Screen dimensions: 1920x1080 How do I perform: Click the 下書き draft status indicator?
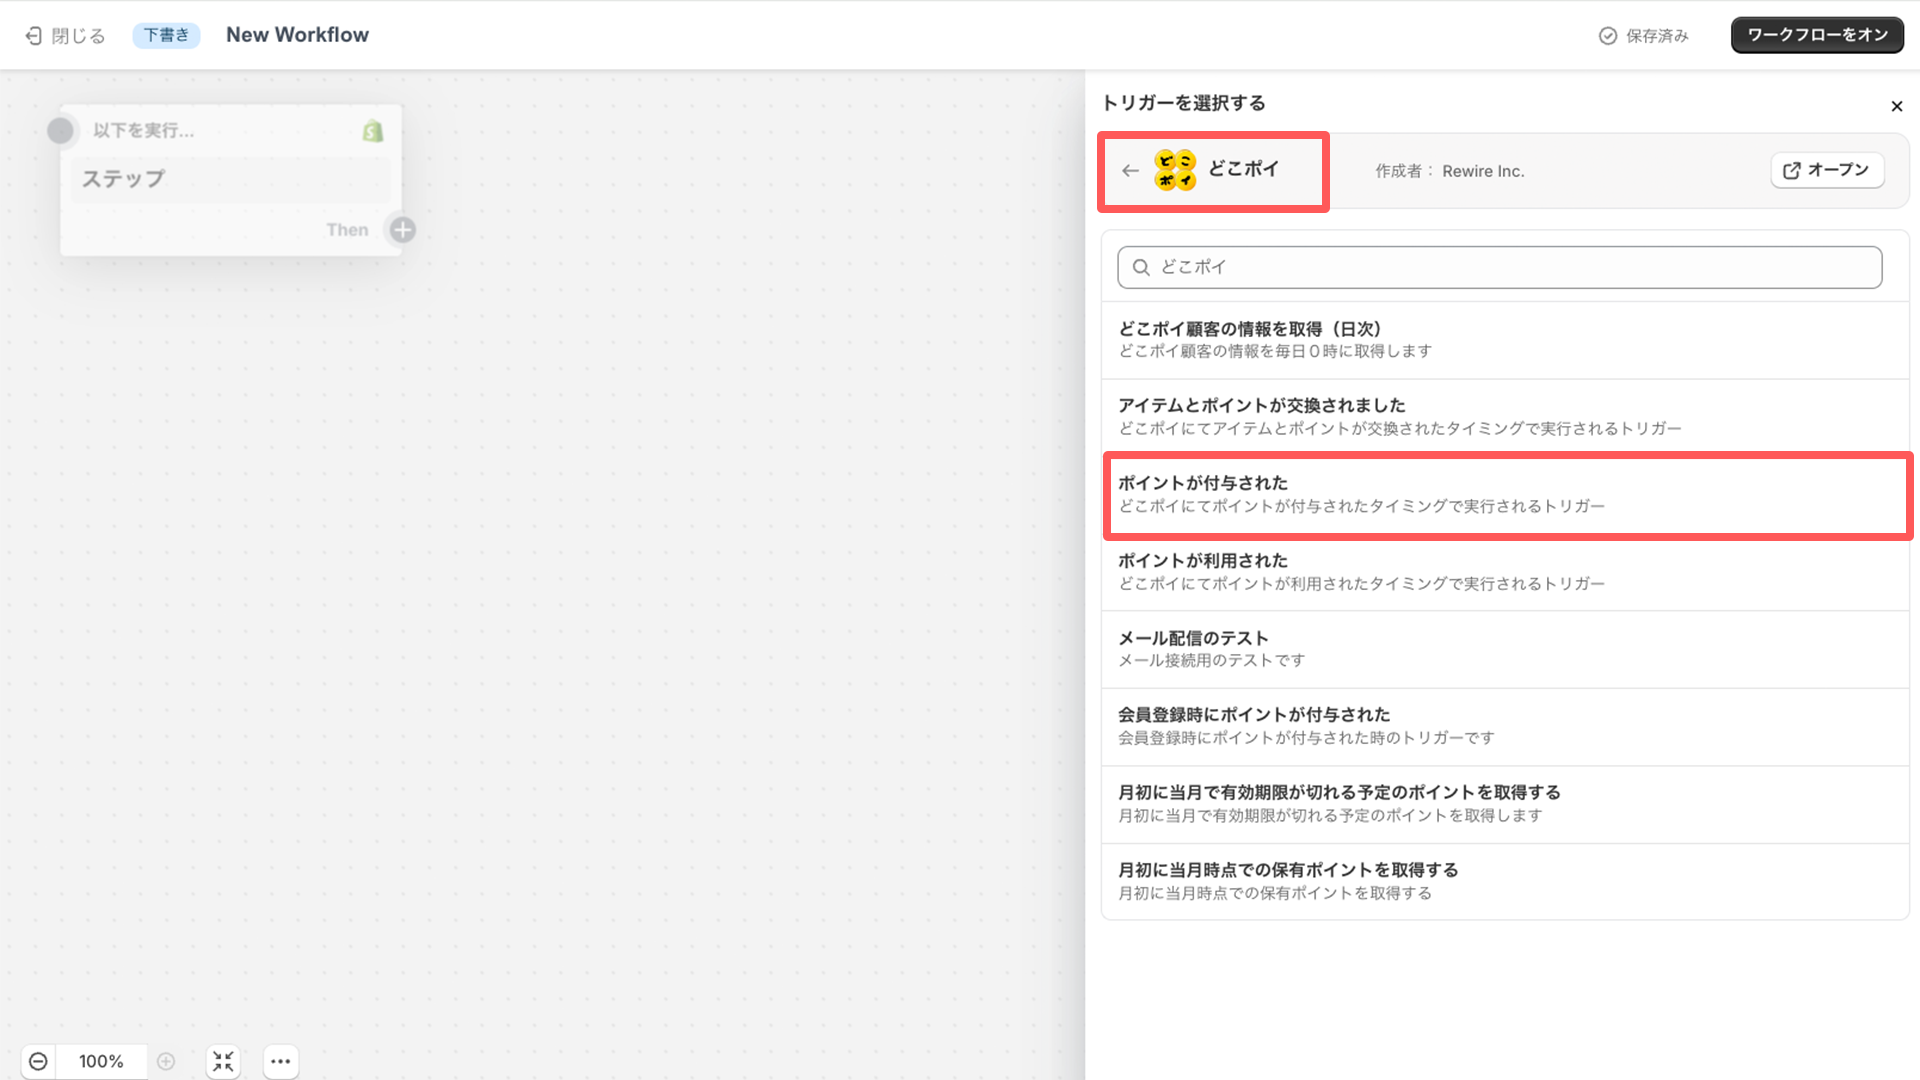pos(166,34)
